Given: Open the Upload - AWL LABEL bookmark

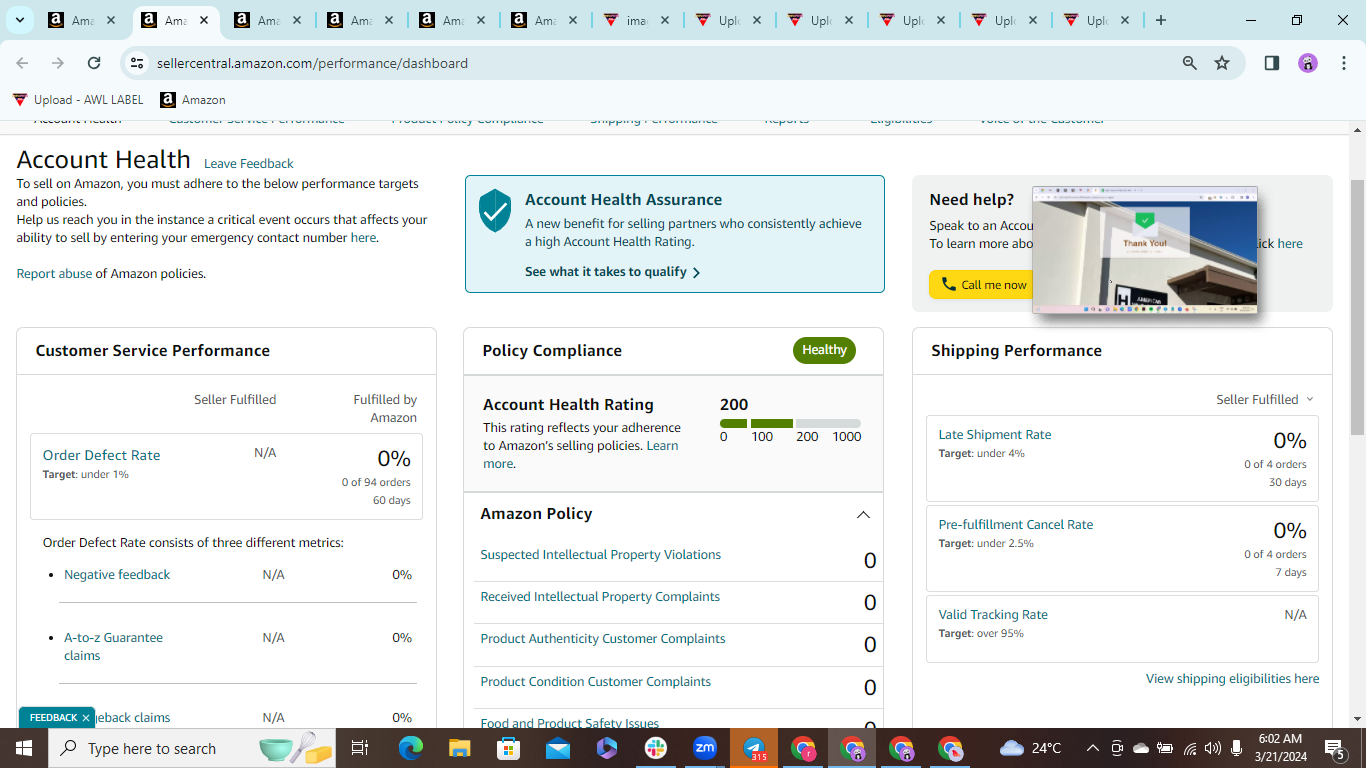Looking at the screenshot, I should coord(78,100).
